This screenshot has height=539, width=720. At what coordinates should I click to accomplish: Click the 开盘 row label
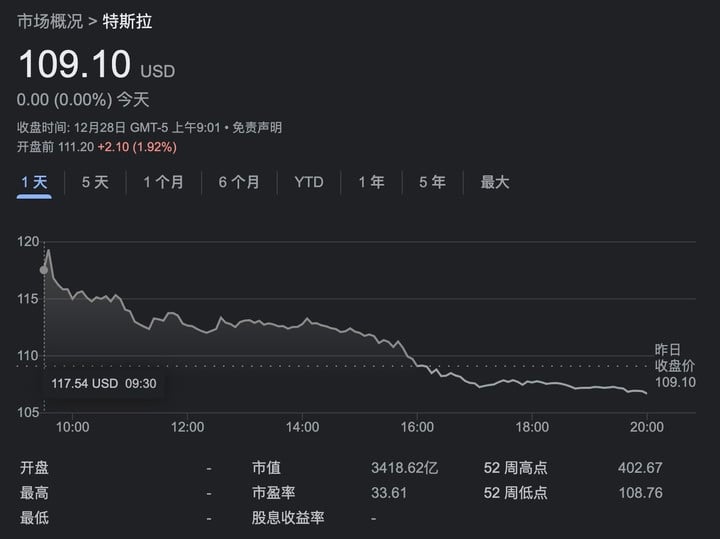34,468
